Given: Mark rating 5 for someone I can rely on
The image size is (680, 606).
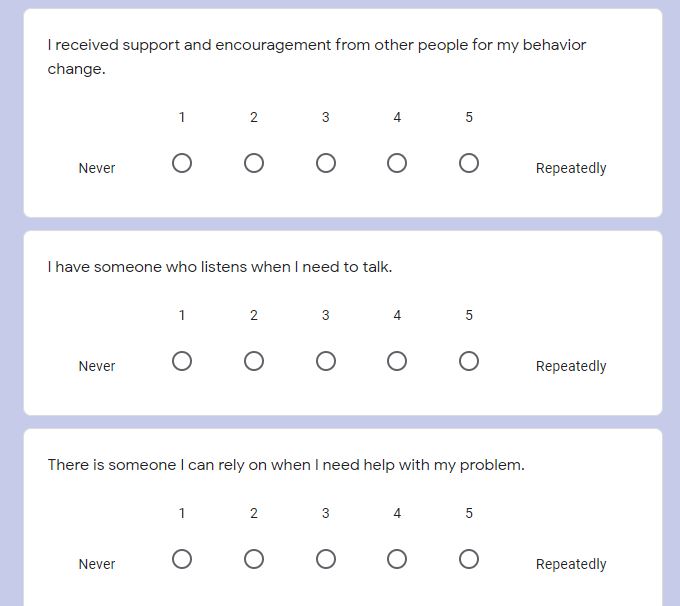Looking at the screenshot, I should [469, 559].
